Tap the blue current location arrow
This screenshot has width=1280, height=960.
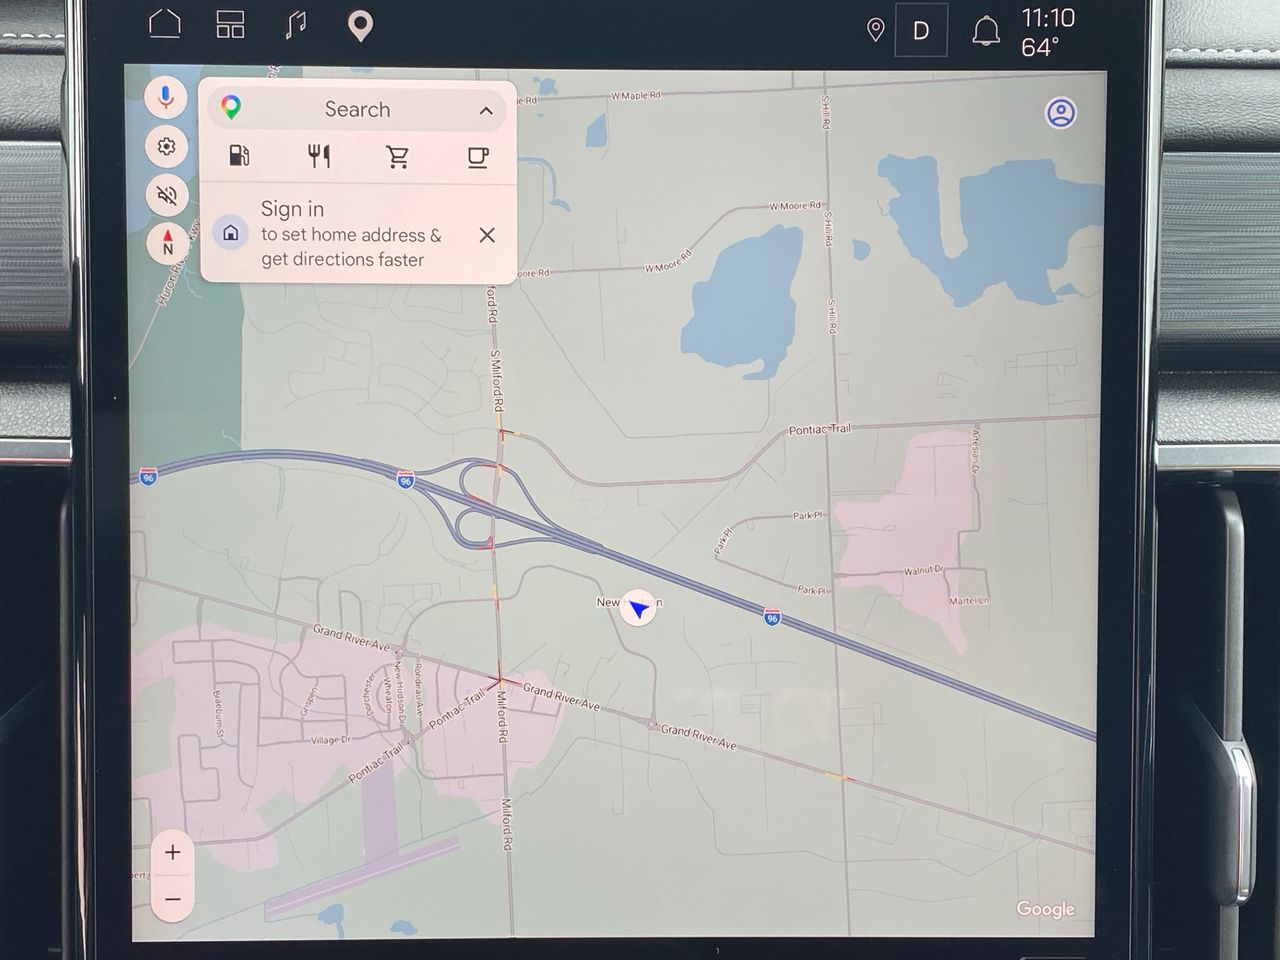[638, 607]
